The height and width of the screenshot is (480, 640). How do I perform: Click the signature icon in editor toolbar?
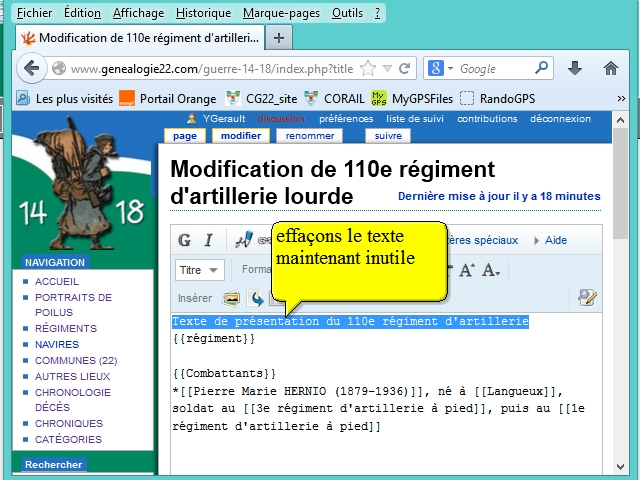[243, 240]
